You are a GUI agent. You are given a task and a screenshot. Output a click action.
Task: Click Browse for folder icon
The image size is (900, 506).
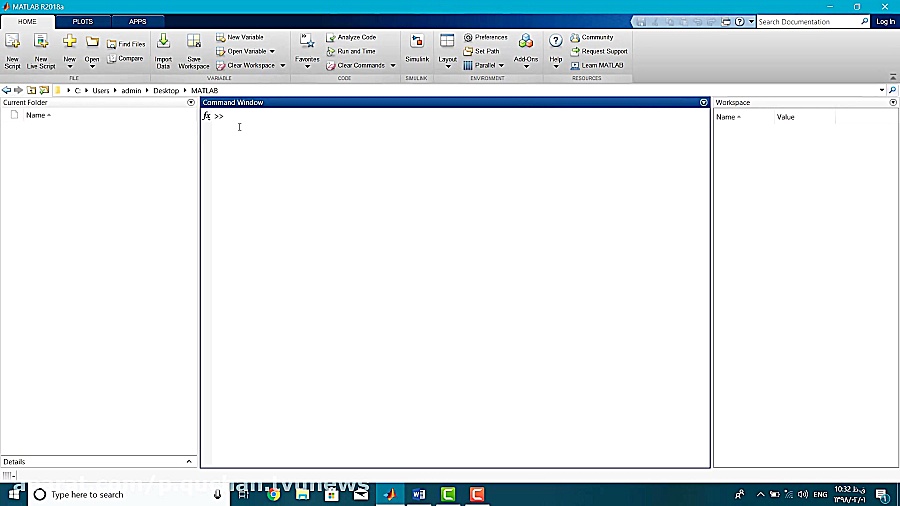(x=44, y=90)
